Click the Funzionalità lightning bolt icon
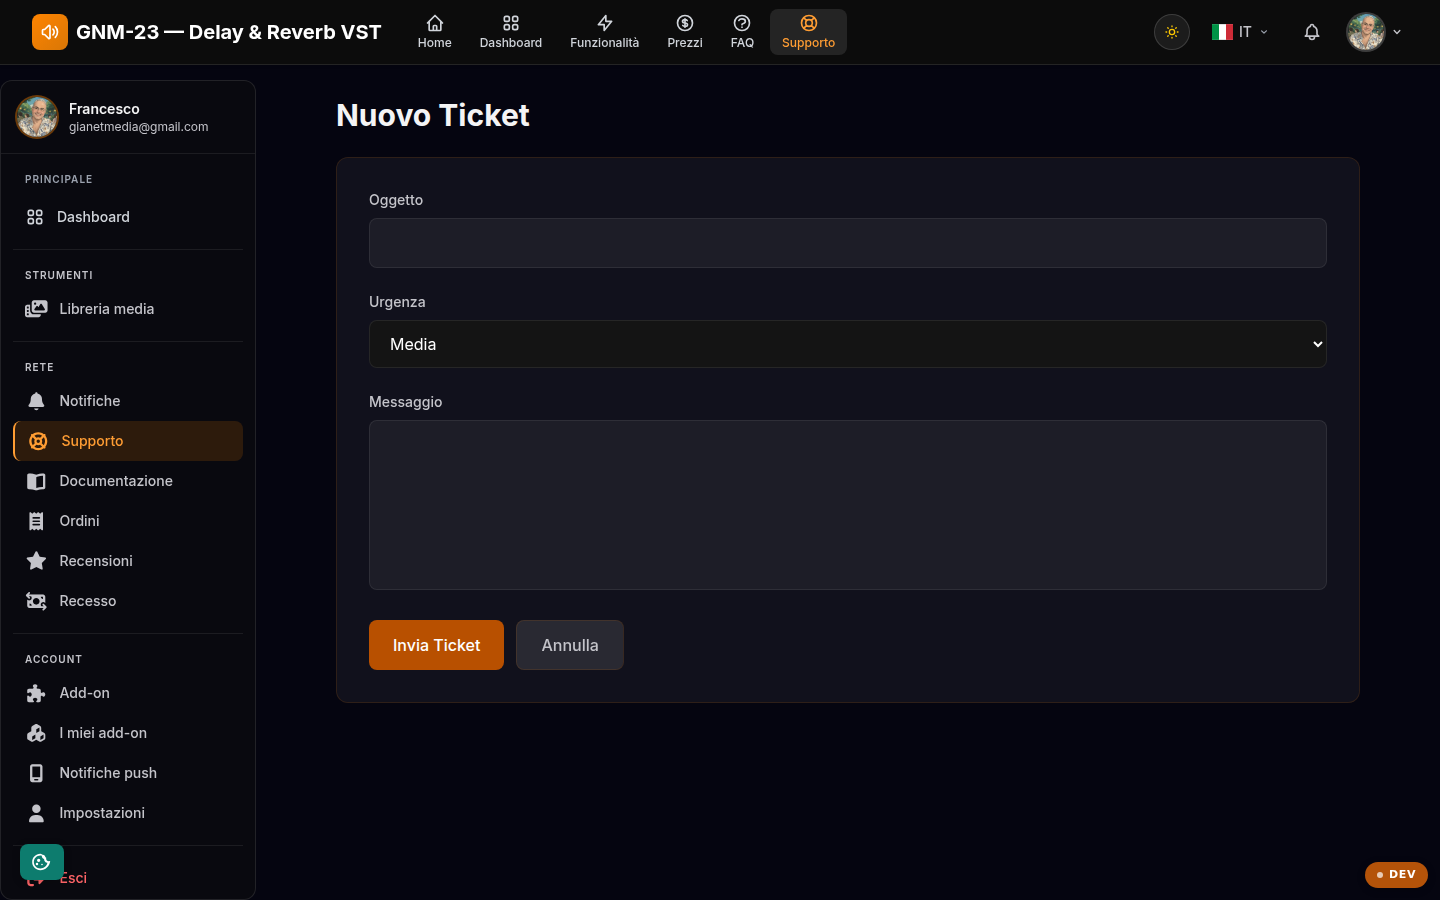This screenshot has width=1440, height=900. click(x=605, y=23)
